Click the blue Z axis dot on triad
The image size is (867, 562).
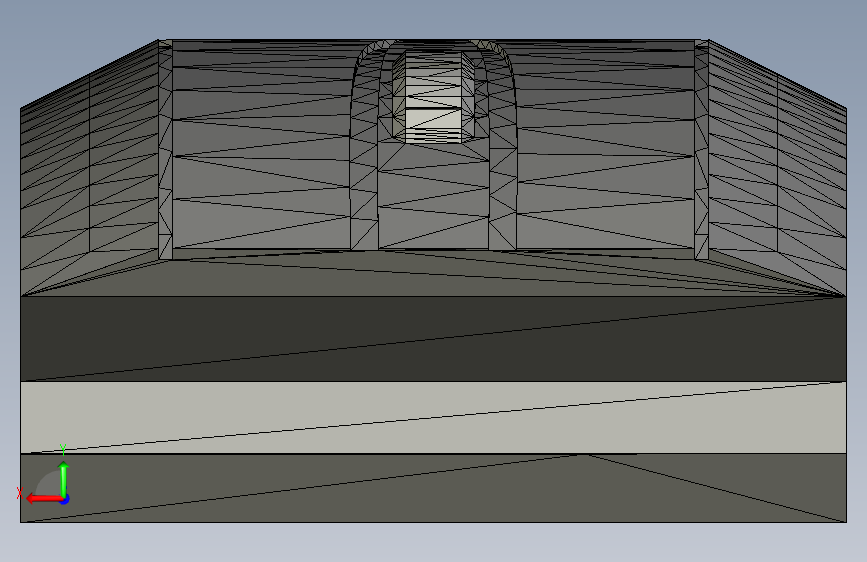pyautogui.click(x=65, y=499)
